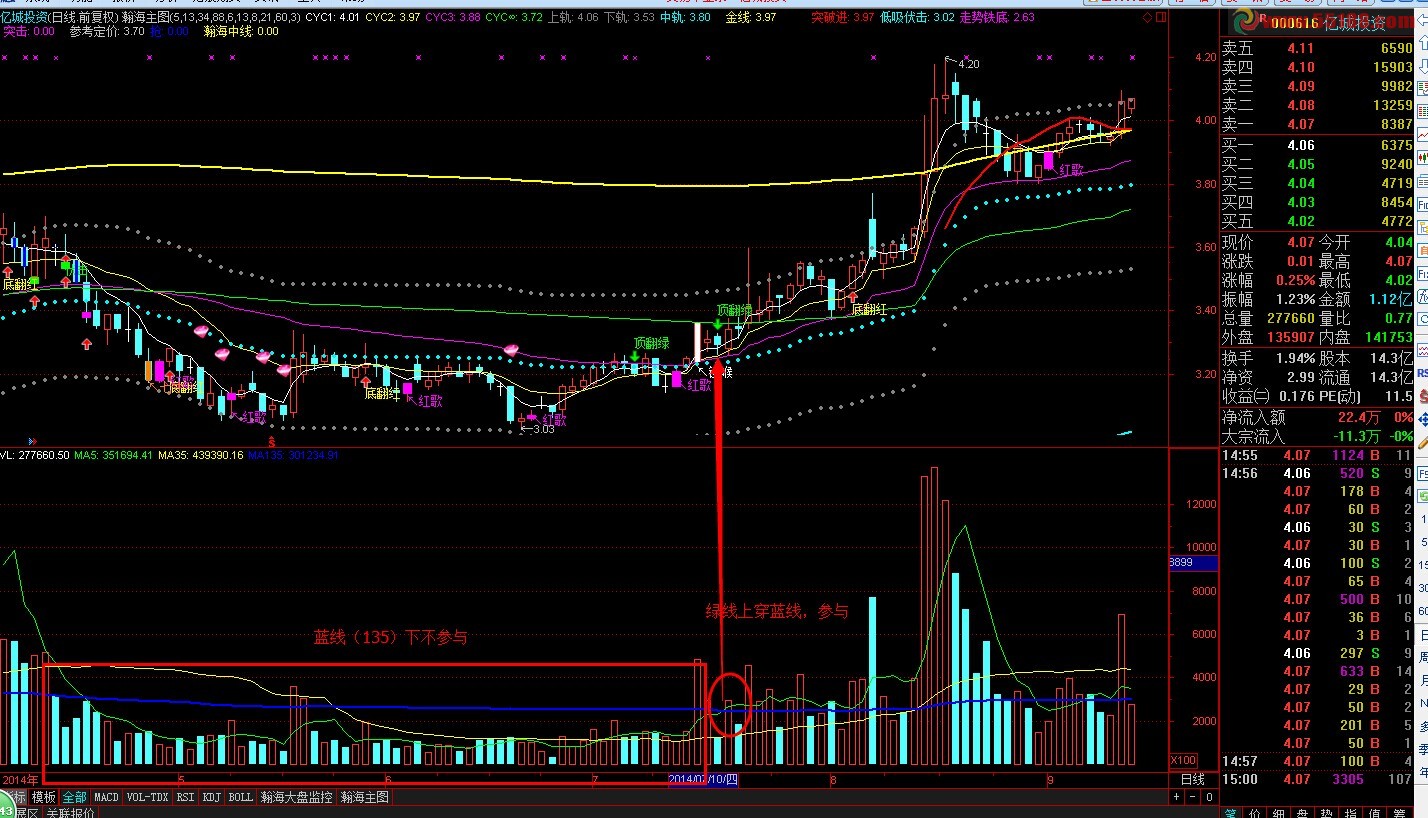This screenshot has width=1428, height=818.
Task: Click the 卖五 4.11 order row
Action: [x=1318, y=48]
